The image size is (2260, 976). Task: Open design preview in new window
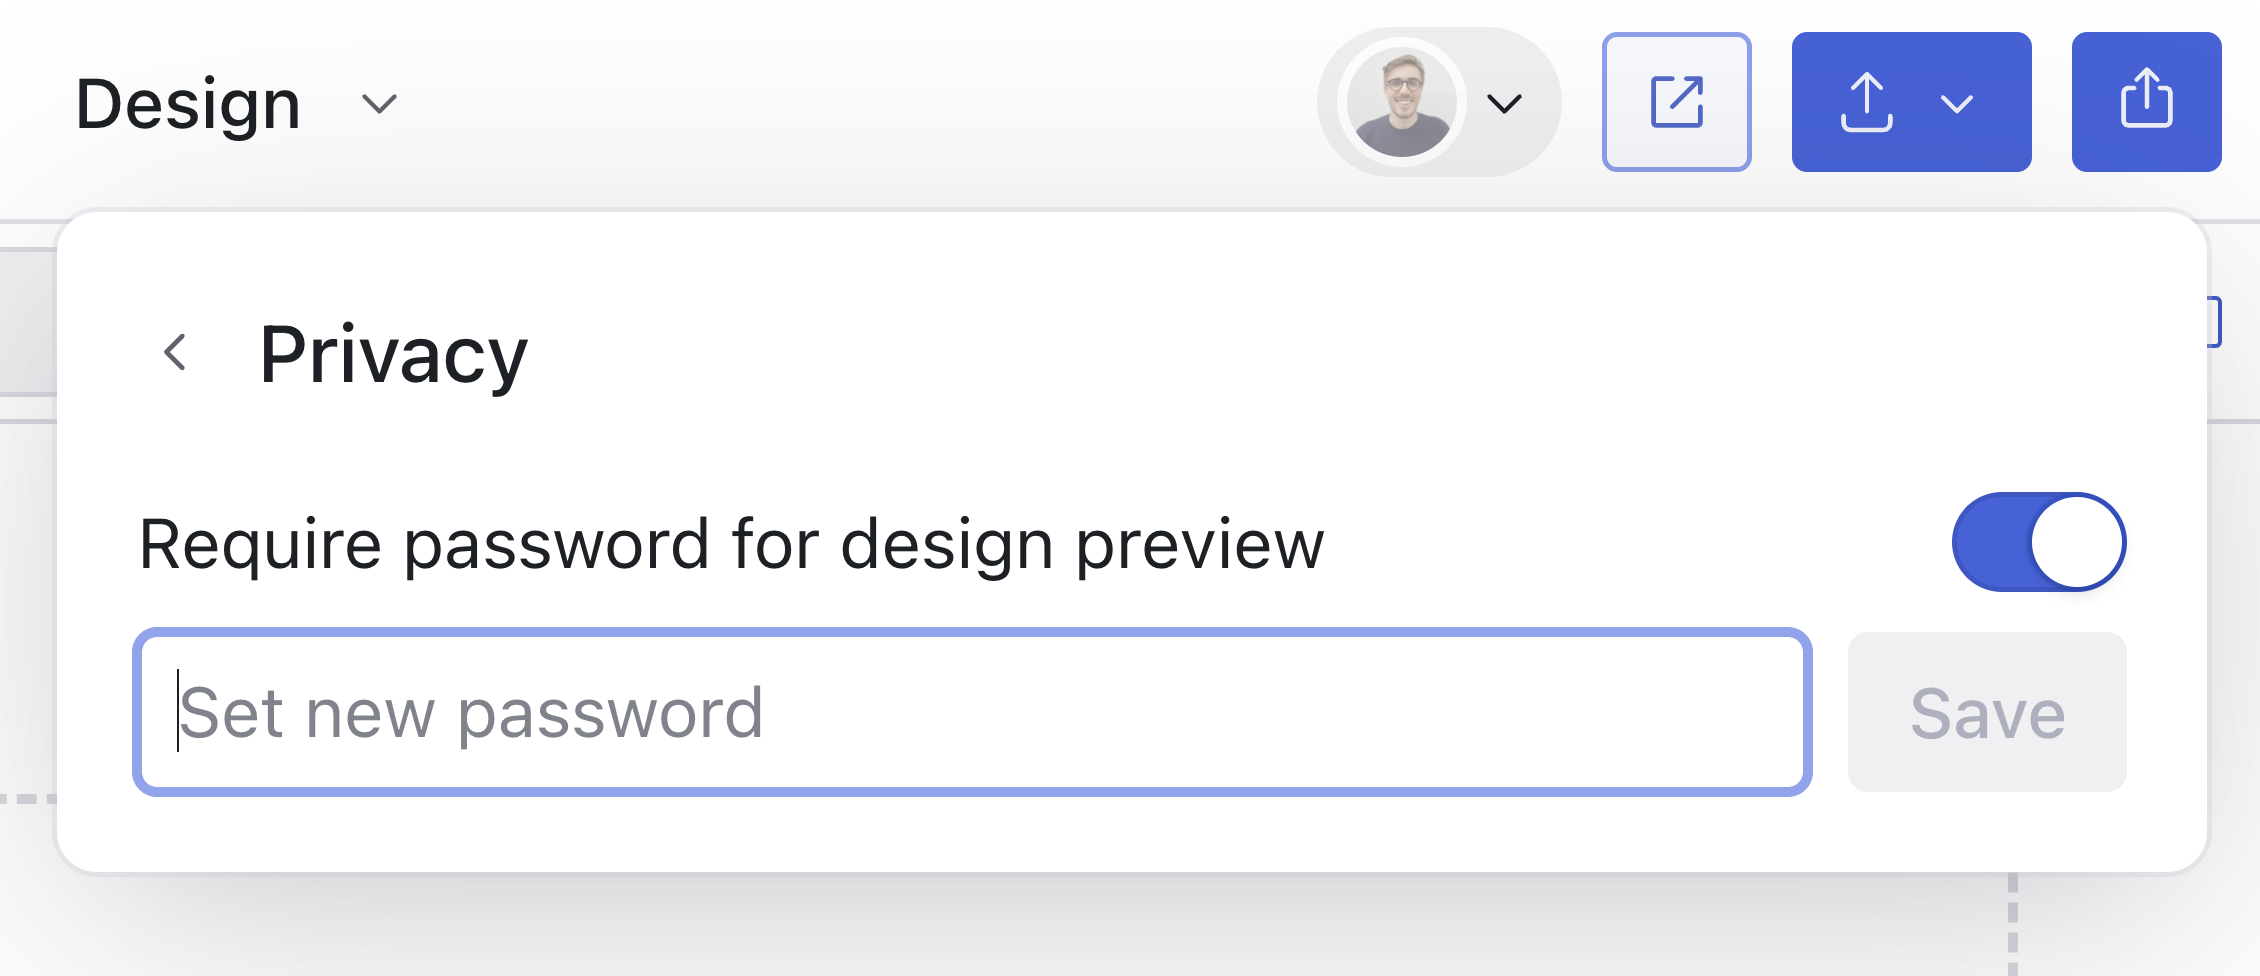click(1676, 102)
